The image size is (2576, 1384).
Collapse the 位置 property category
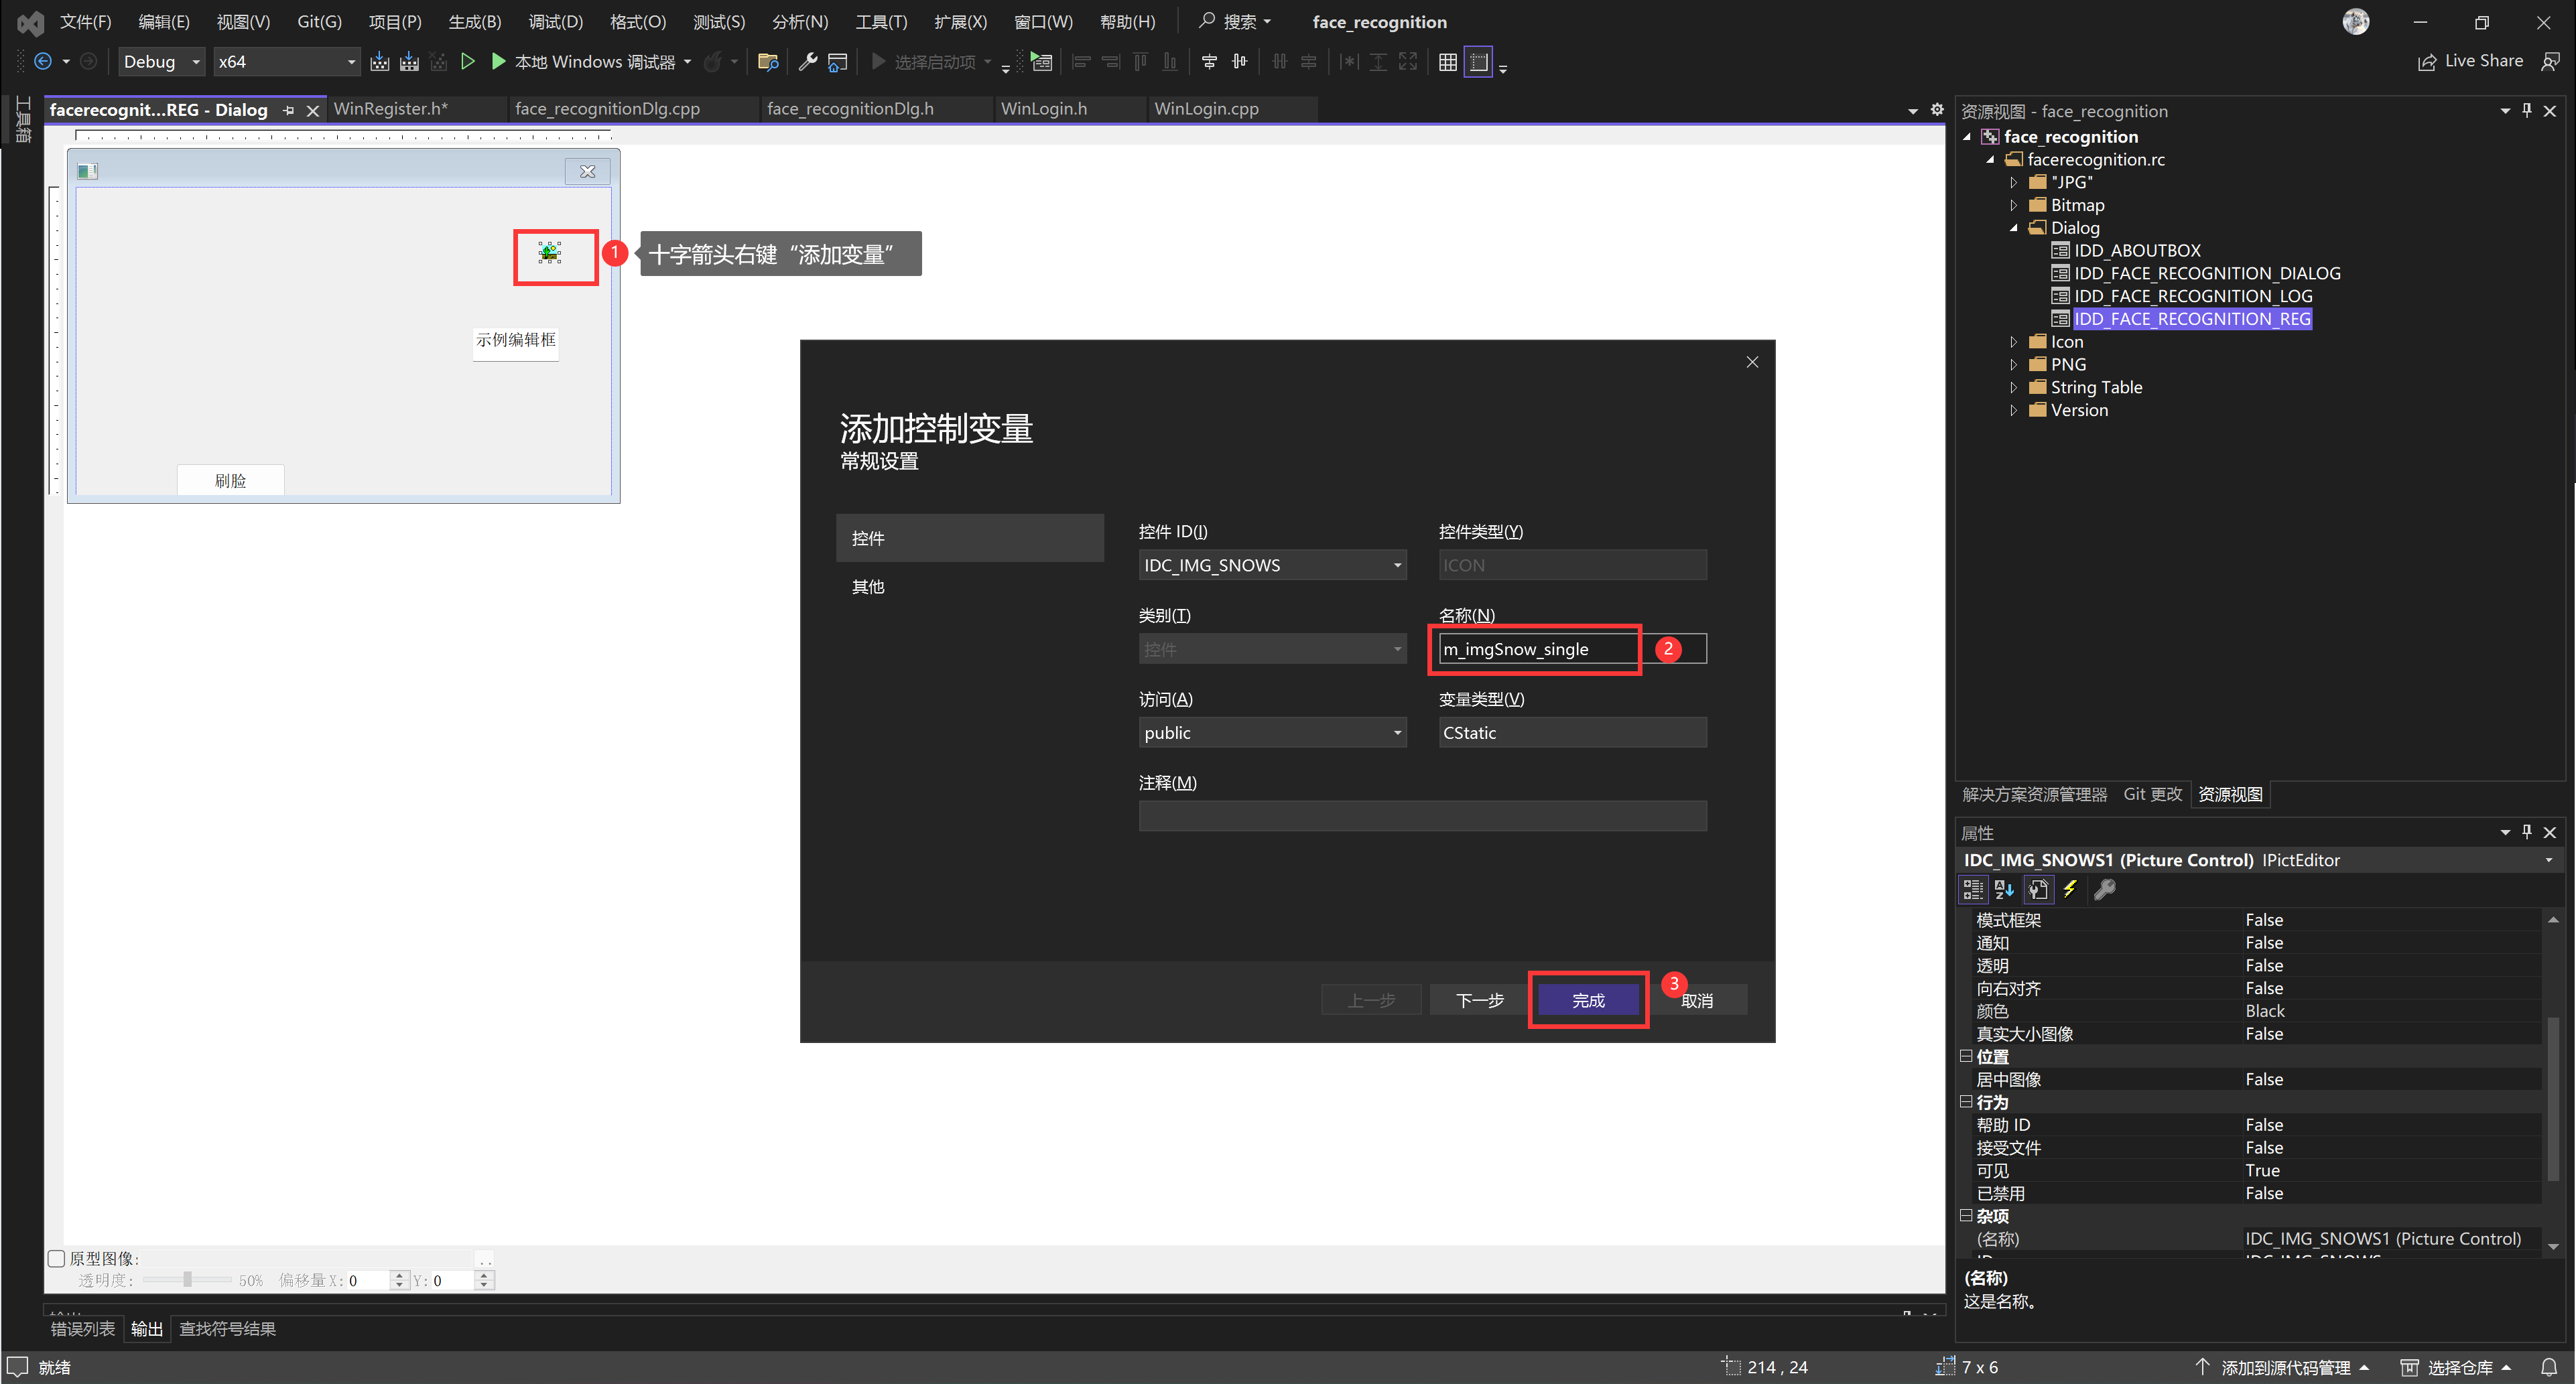[x=1966, y=1056]
